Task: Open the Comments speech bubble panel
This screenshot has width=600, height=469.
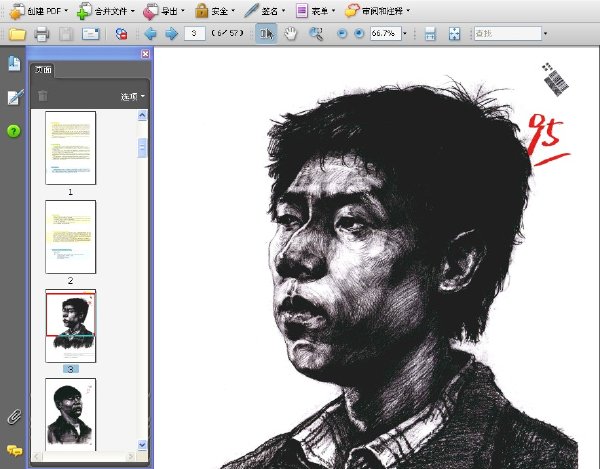Action: [14, 451]
